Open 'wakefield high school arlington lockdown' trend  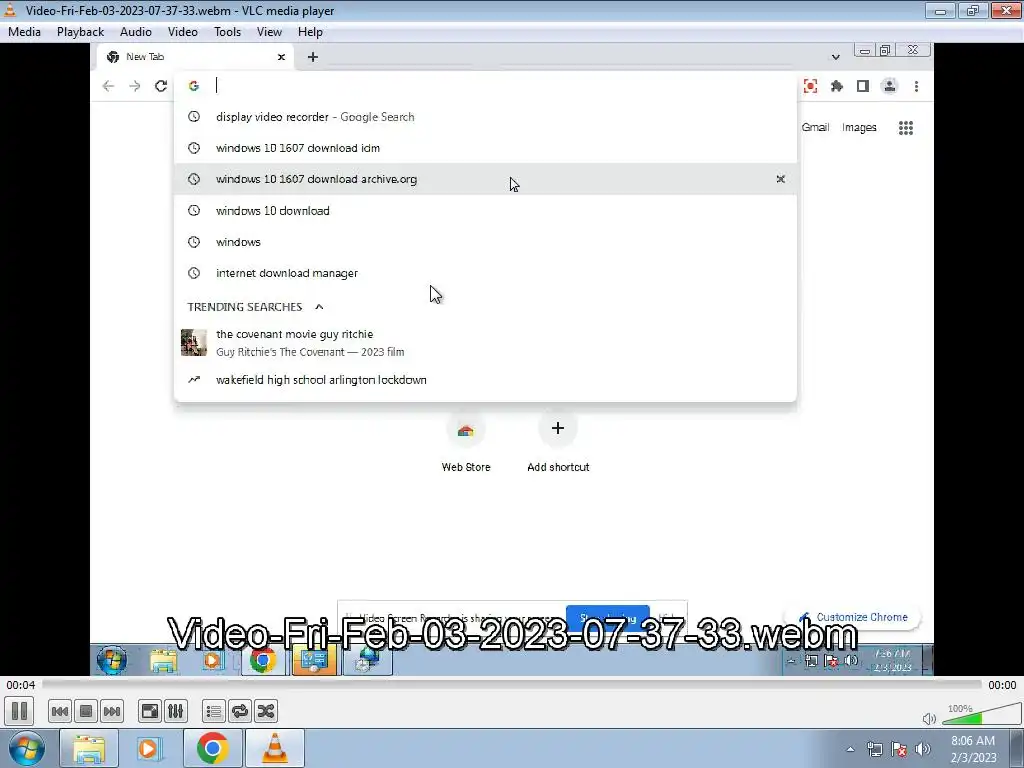(485, 380)
